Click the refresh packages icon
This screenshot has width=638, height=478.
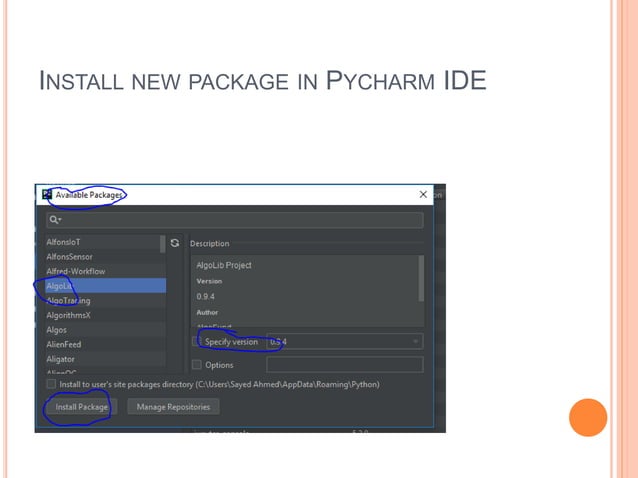[x=175, y=243]
